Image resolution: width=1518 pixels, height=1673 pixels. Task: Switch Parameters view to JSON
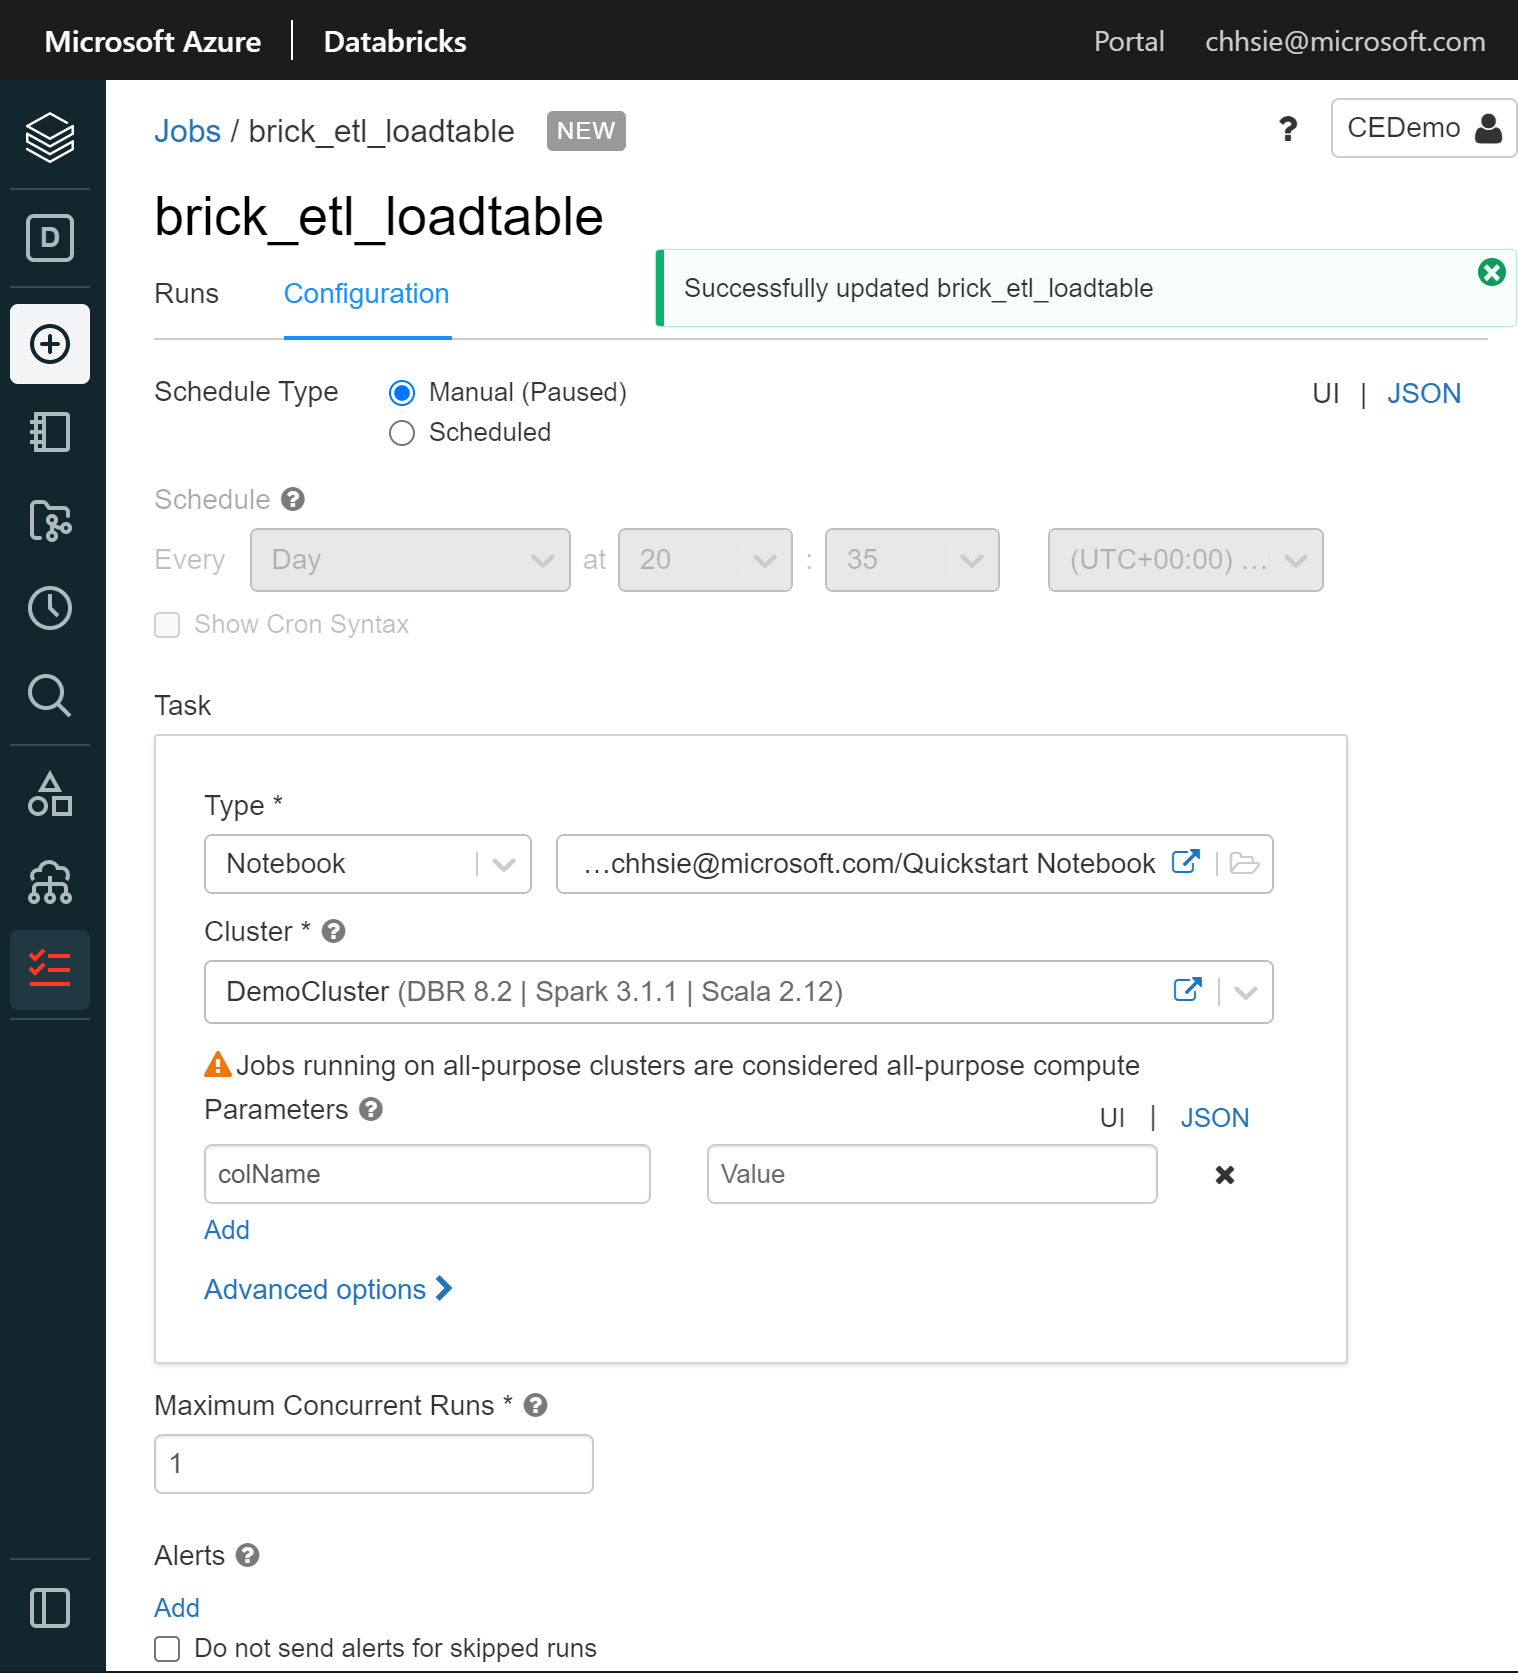click(x=1215, y=1117)
